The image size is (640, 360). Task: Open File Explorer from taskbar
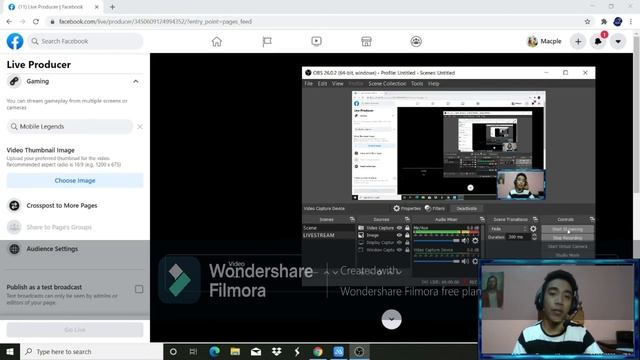tap(235, 351)
